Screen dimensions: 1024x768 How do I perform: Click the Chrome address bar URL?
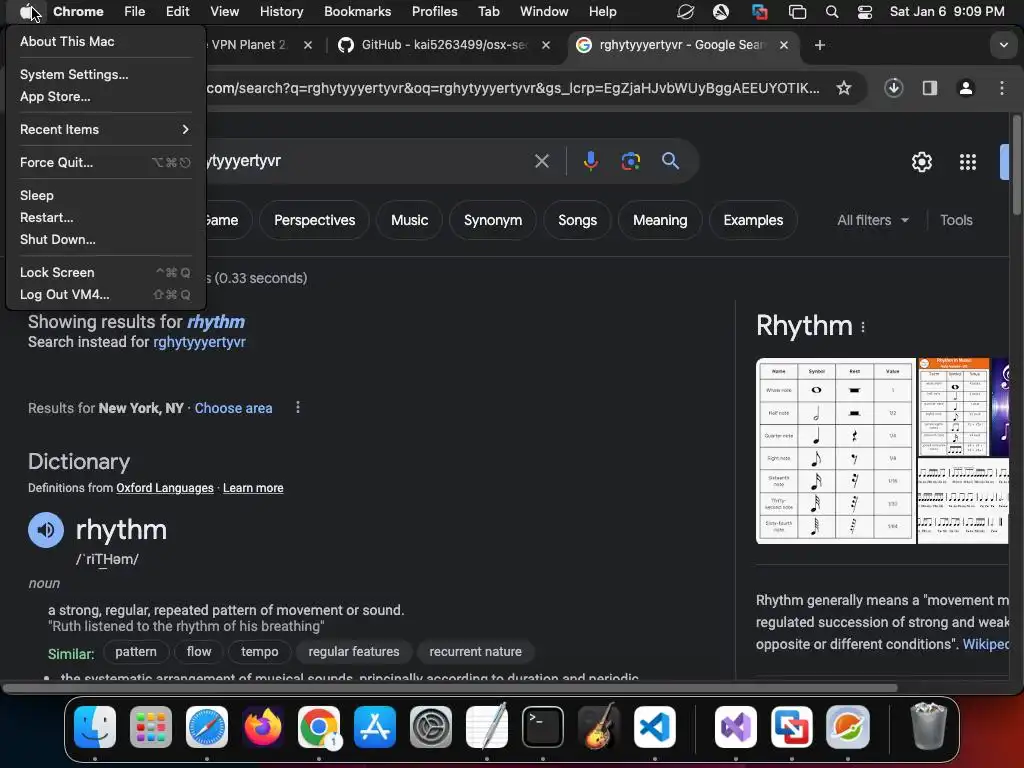pos(513,88)
